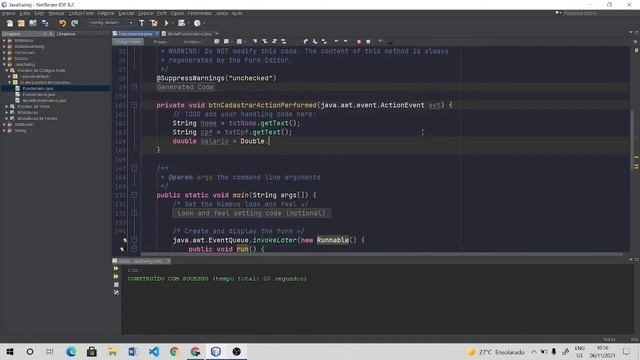
Task: Switch editor to the Histórico view
Action: 192,42
